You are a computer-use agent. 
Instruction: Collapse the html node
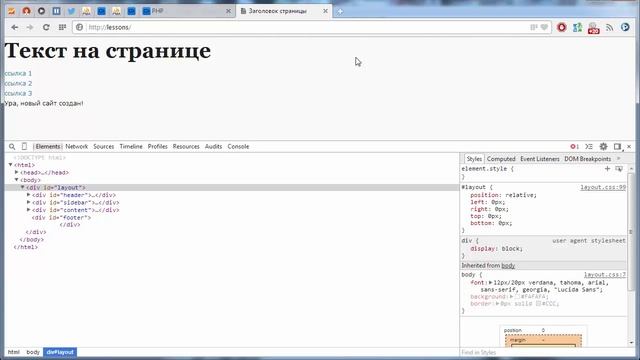coord(11,165)
